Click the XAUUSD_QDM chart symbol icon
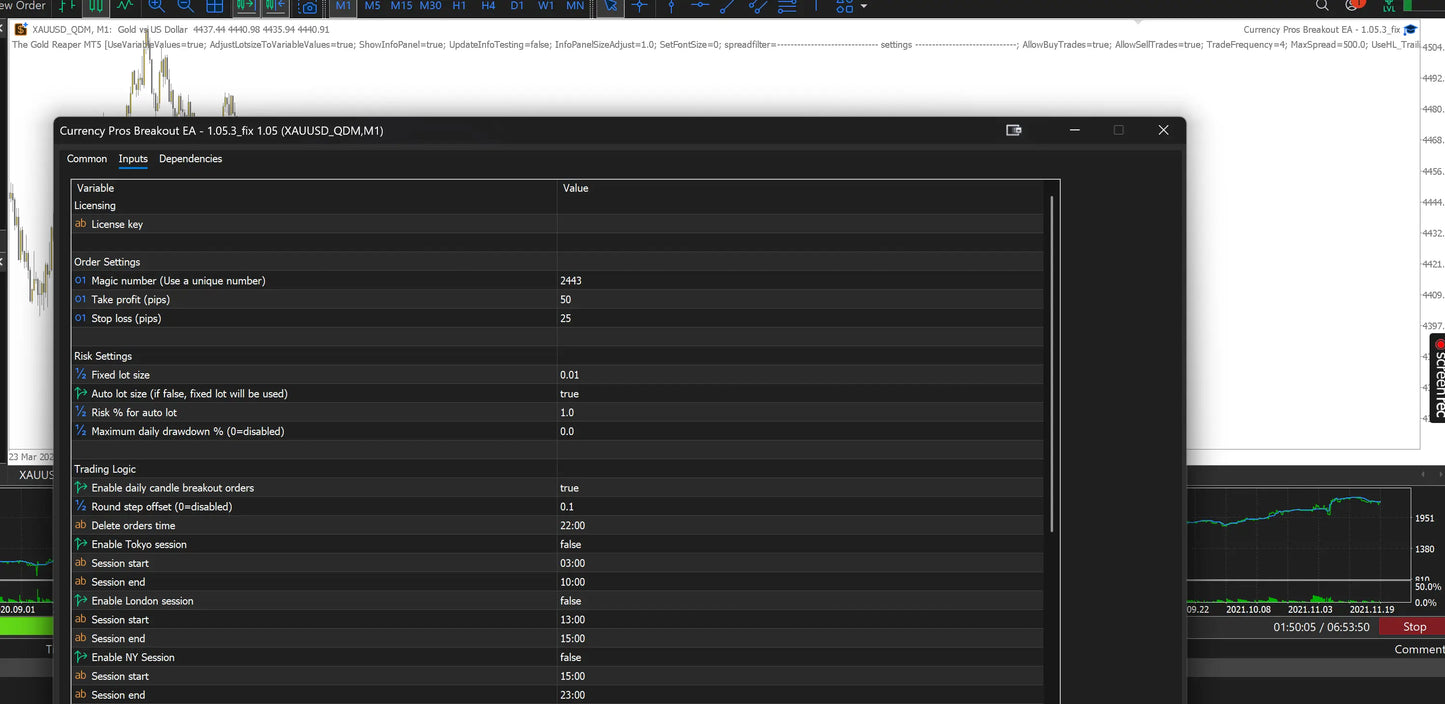This screenshot has width=1445, height=704. tap(21, 30)
